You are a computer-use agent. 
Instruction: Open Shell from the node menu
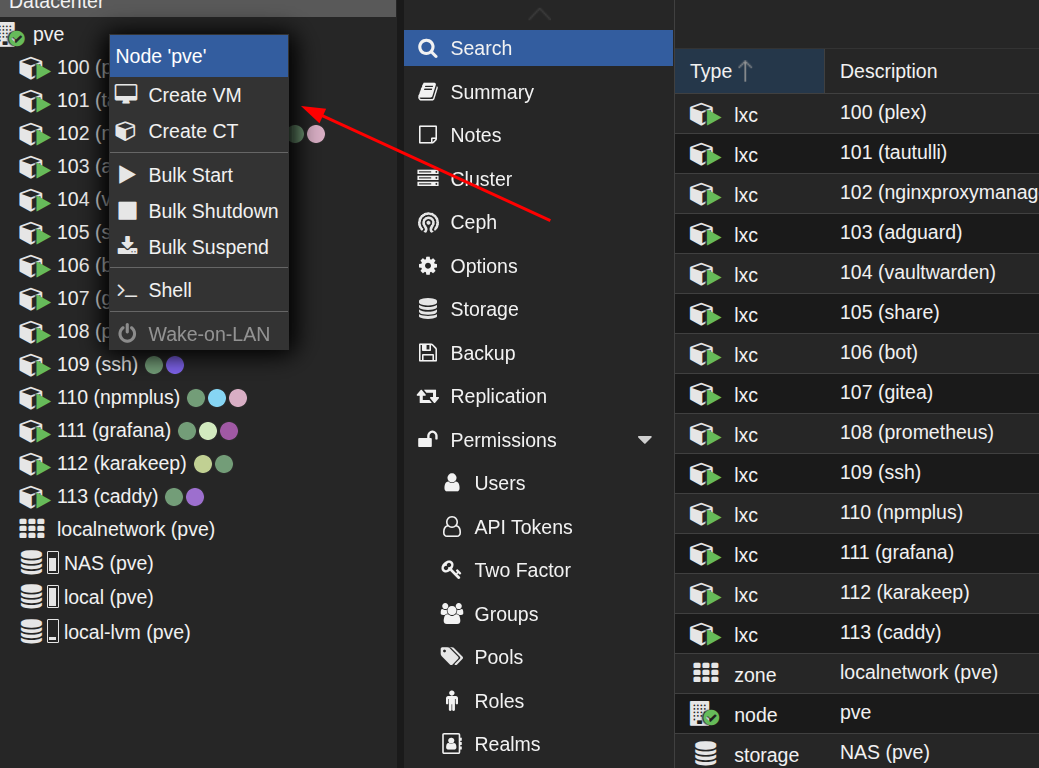click(170, 290)
